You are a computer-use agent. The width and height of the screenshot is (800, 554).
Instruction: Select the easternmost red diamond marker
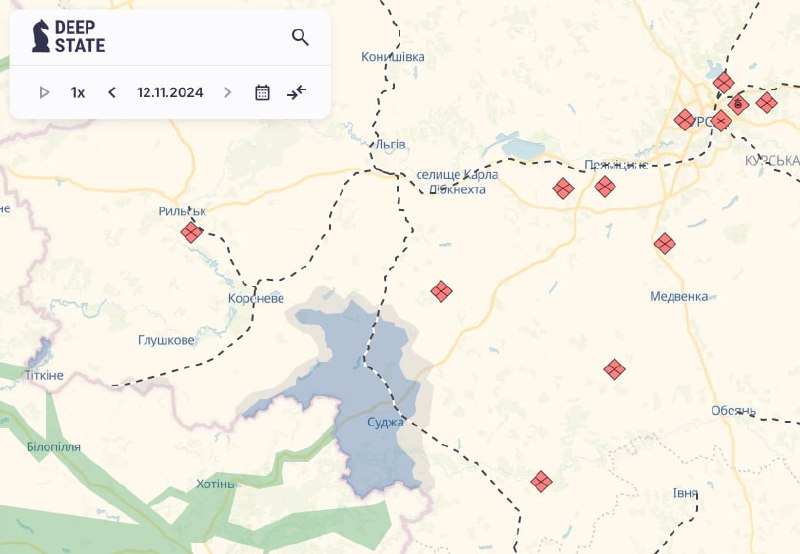766,102
